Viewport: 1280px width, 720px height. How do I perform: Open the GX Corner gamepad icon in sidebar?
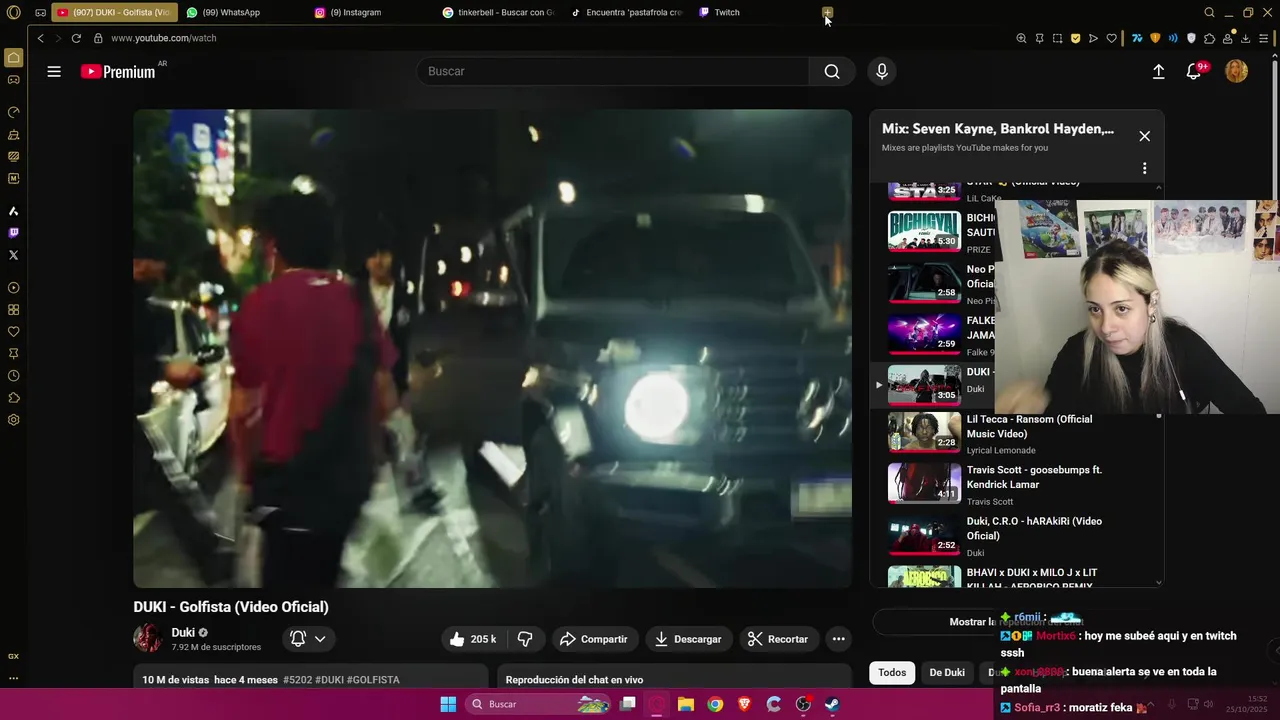coord(13,80)
